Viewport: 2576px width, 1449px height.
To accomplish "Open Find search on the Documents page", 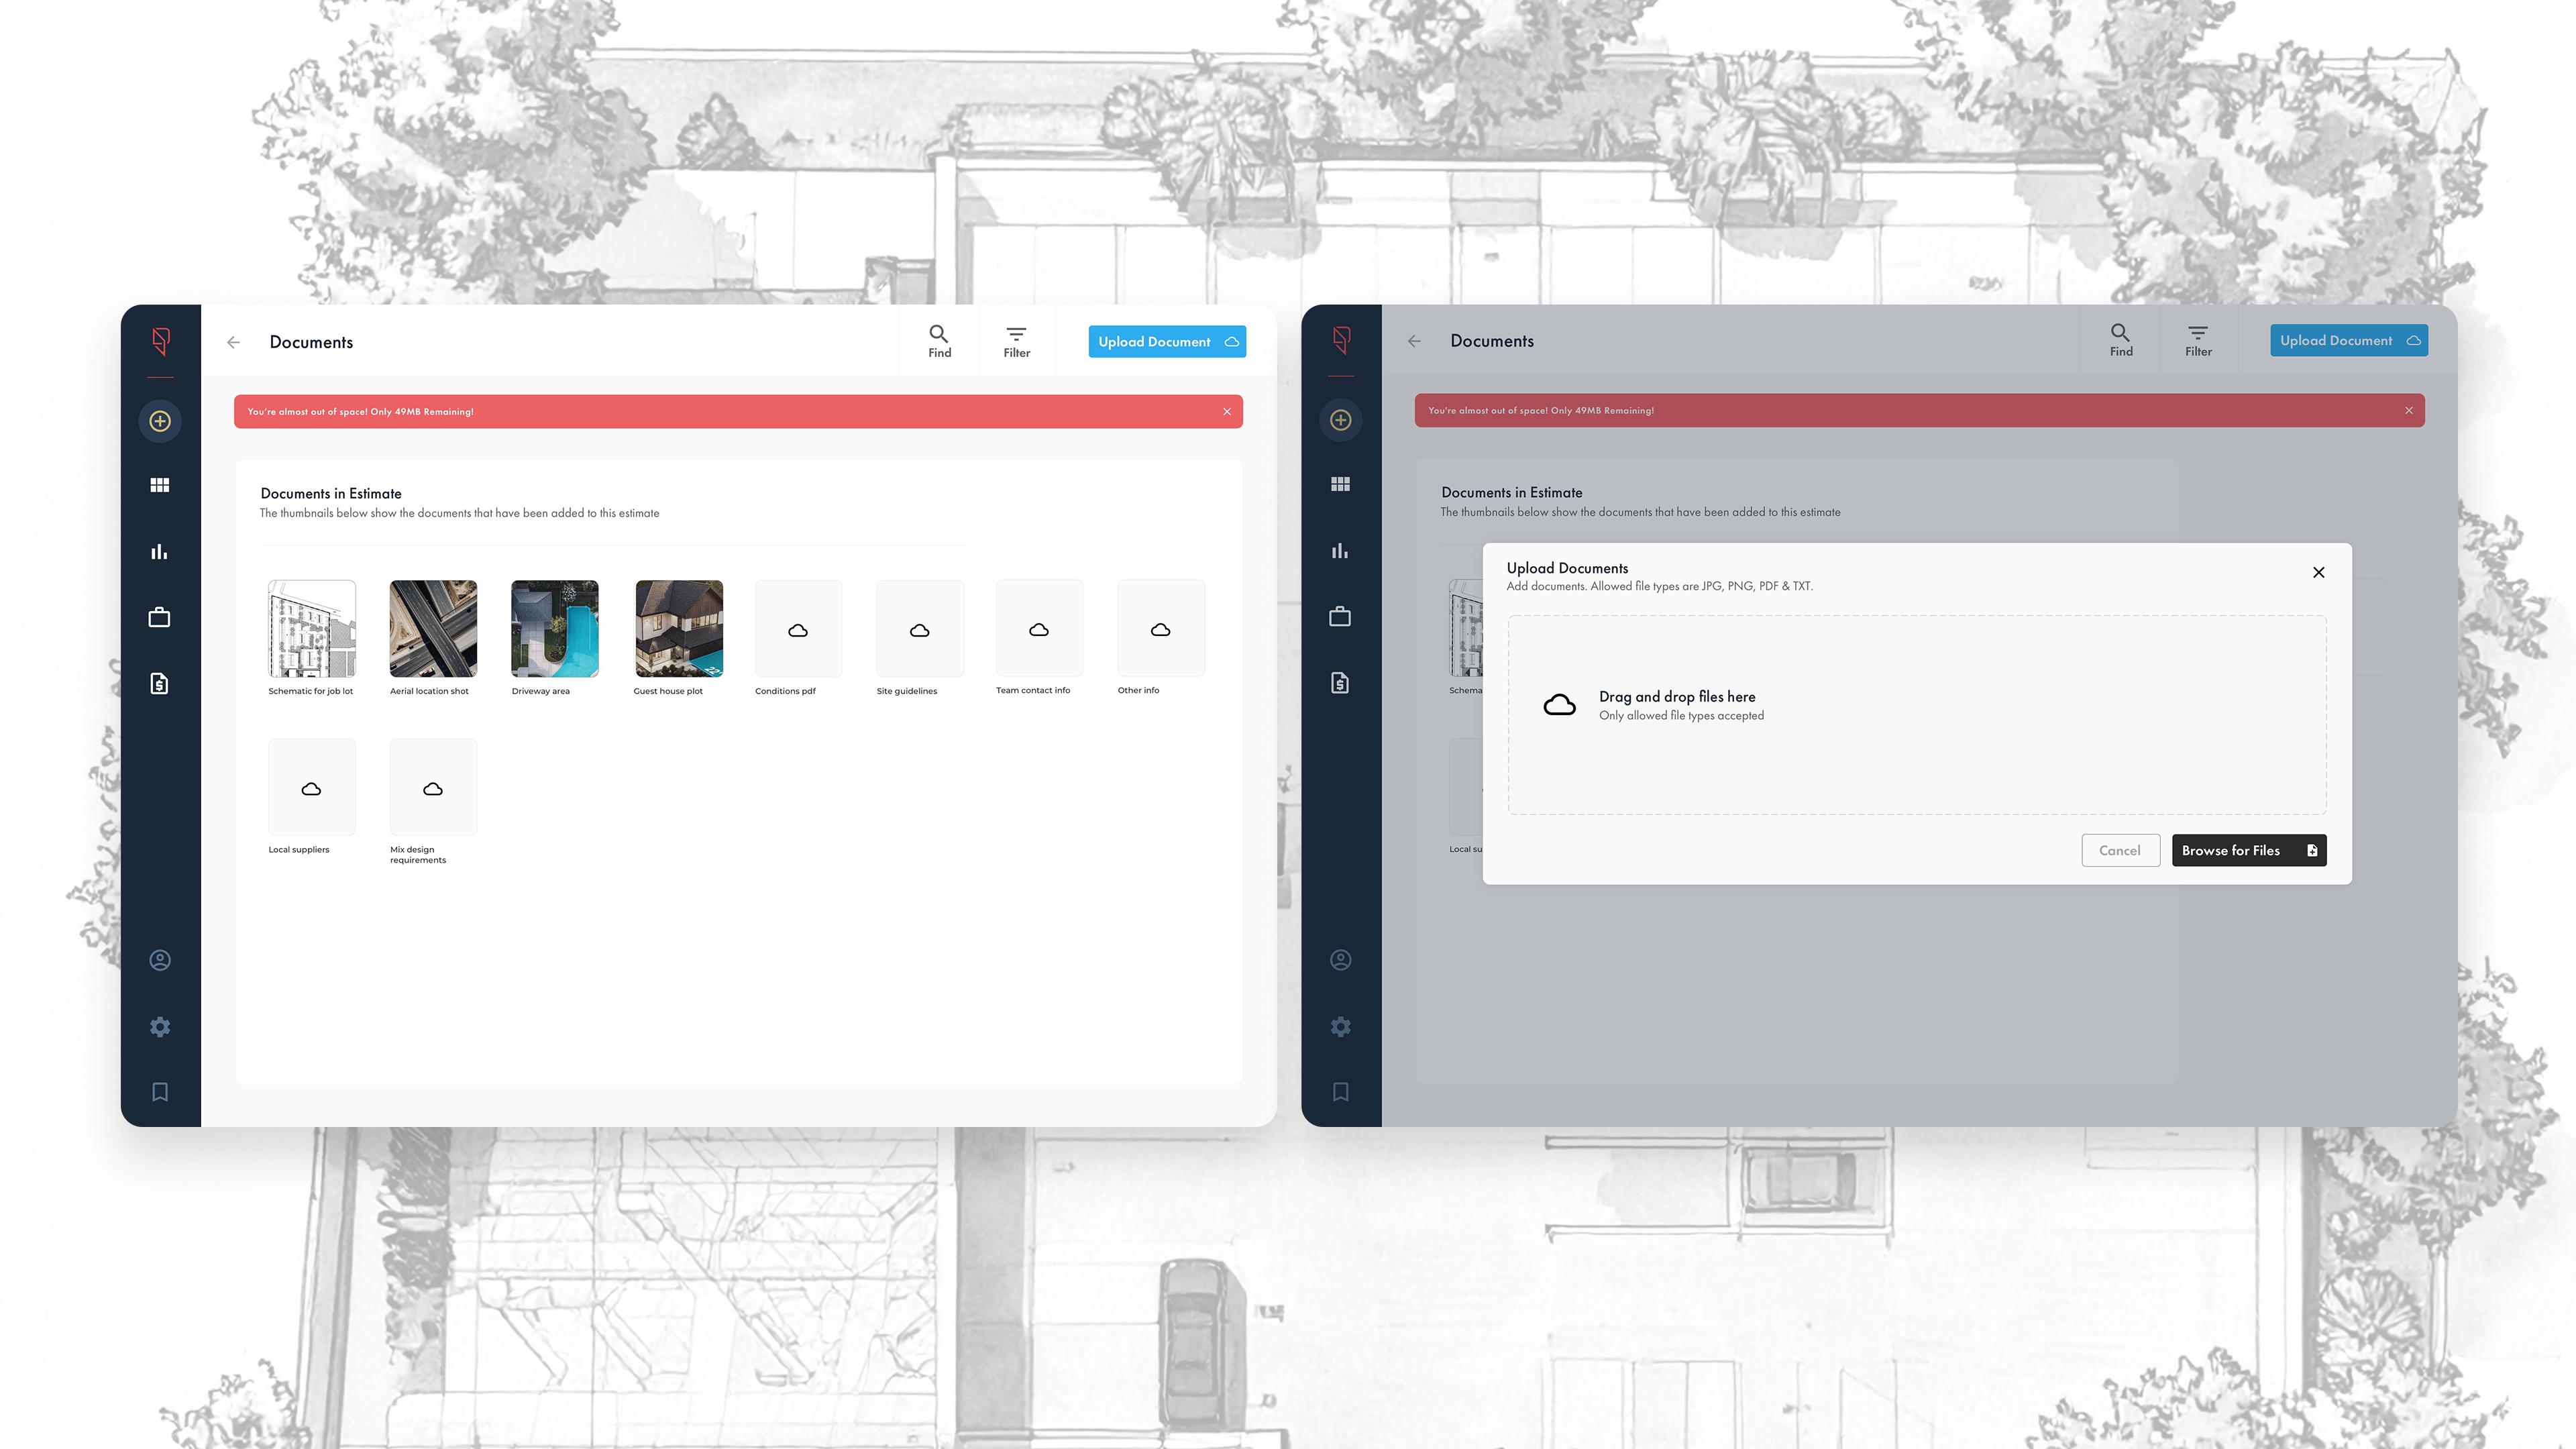I will coord(938,340).
